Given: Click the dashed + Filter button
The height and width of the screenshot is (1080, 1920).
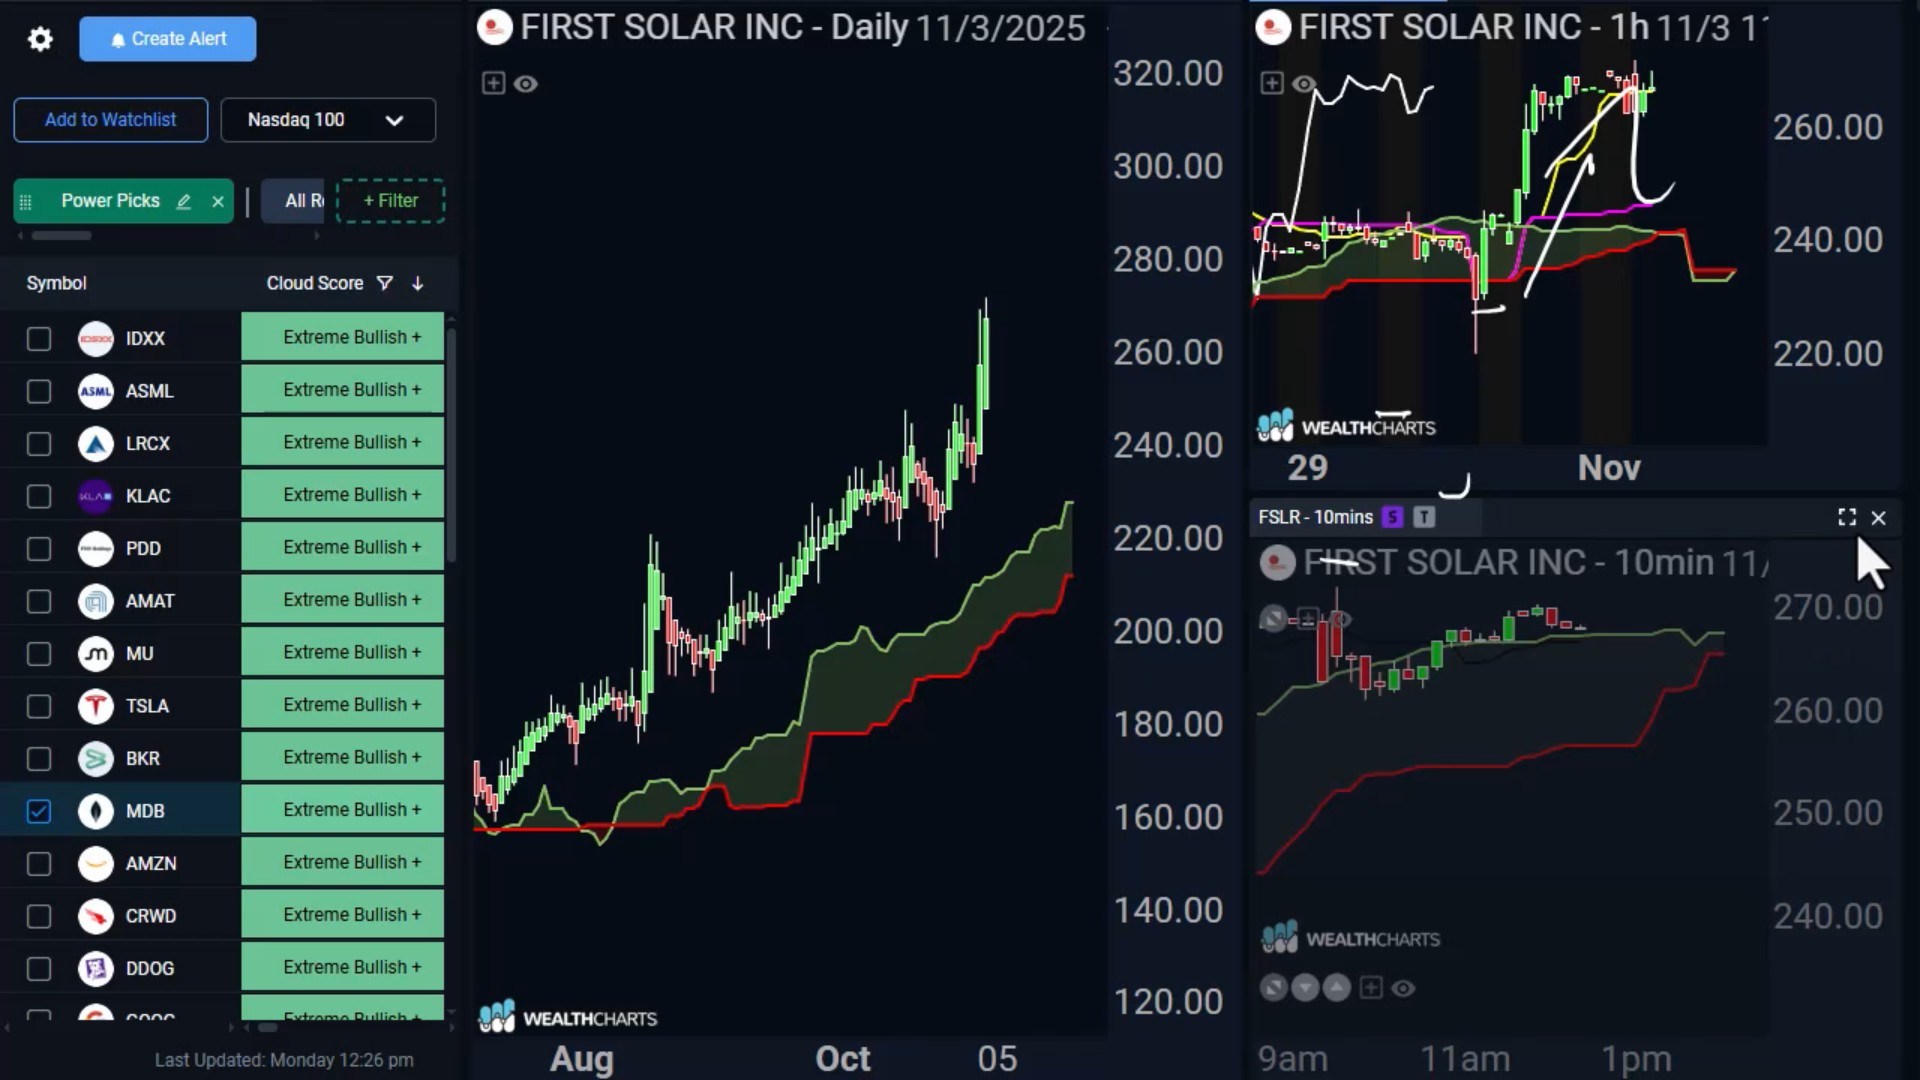Looking at the screenshot, I should (390, 201).
